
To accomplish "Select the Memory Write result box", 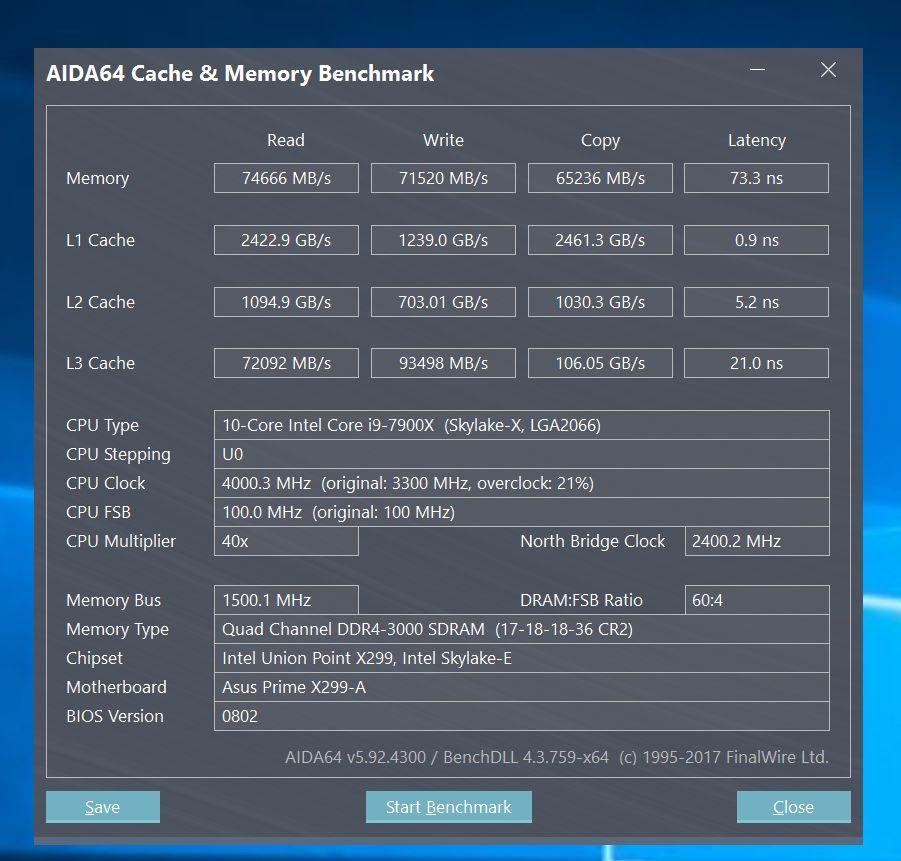I will (x=443, y=178).
